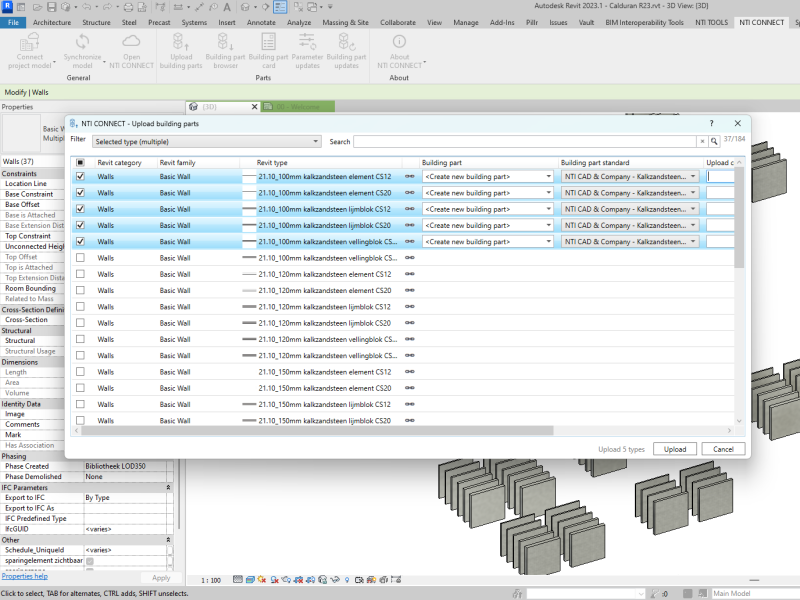Print the view with the printer icon

[129, 7]
